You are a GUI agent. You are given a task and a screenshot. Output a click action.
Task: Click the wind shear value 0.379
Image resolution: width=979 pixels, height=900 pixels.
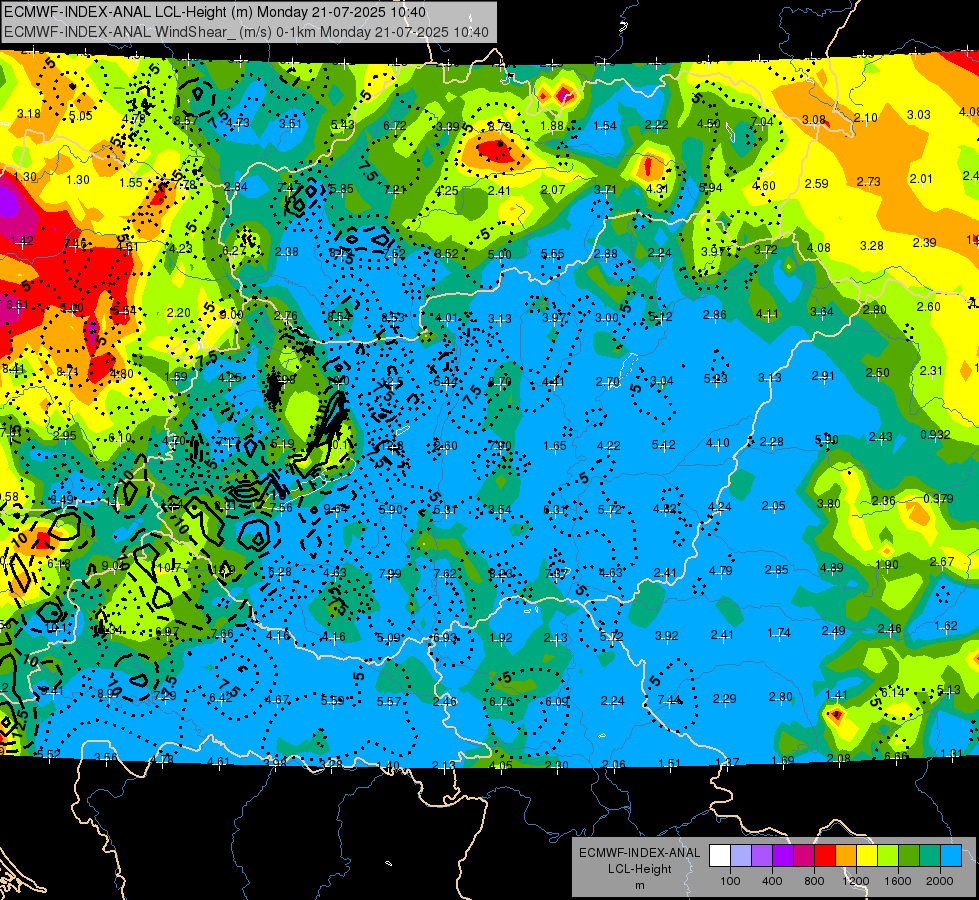pyautogui.click(x=938, y=498)
